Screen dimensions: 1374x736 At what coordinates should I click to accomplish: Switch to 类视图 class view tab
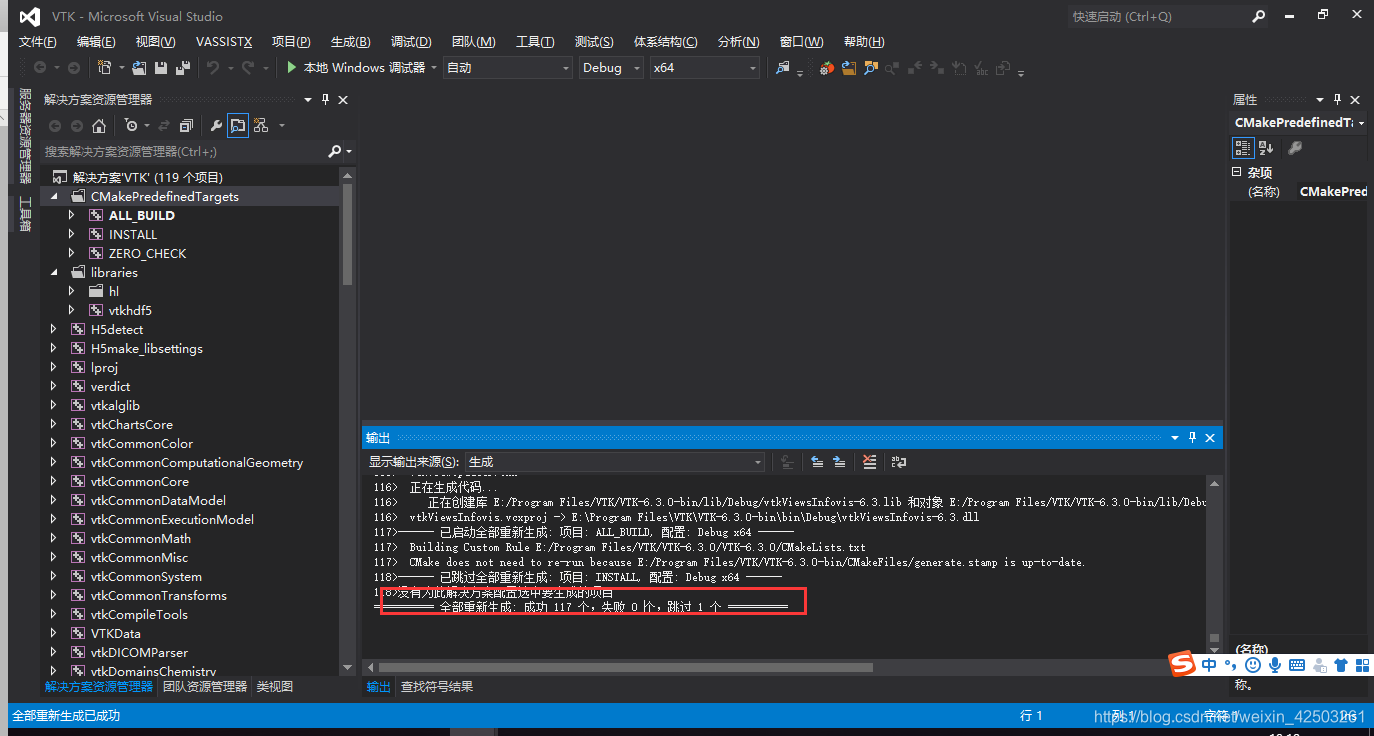click(x=275, y=687)
